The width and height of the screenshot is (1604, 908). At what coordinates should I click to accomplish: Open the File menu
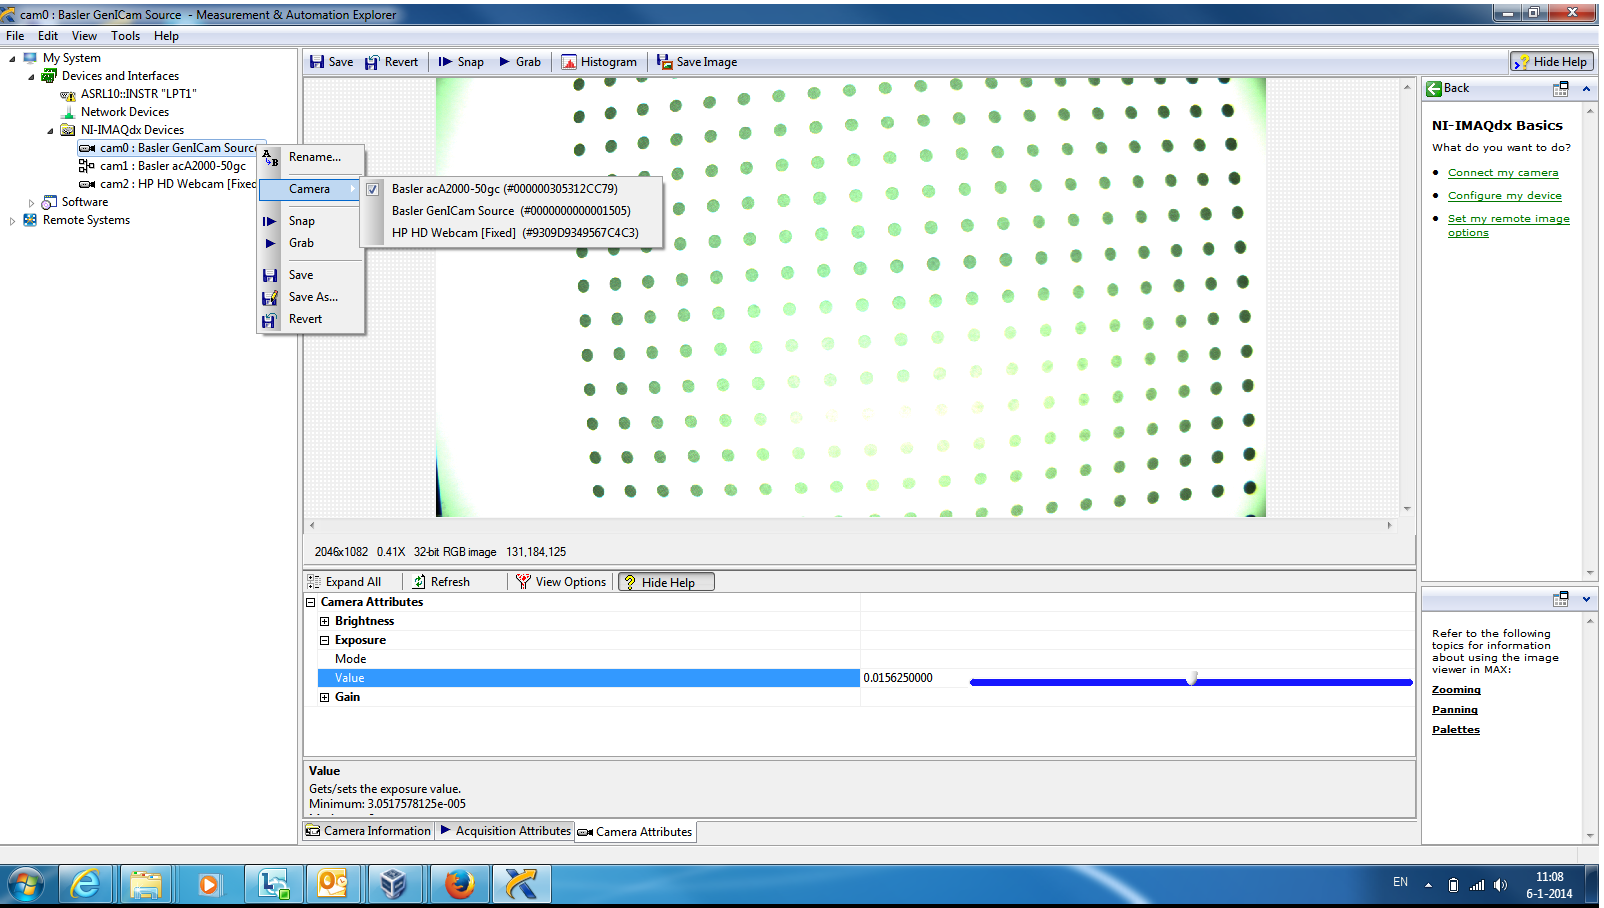coord(15,36)
